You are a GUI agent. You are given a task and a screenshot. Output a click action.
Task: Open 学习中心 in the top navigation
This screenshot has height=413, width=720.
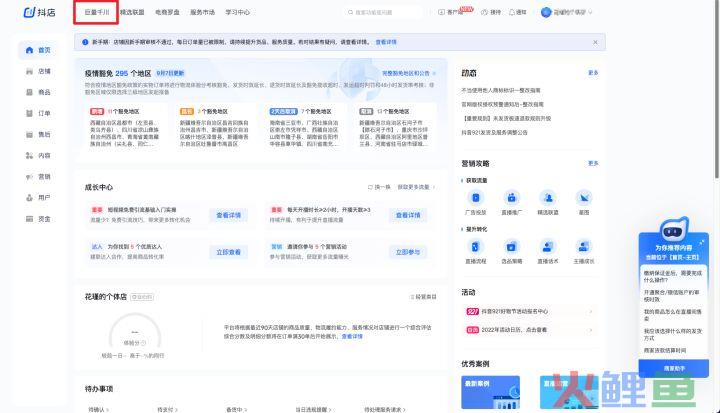coord(237,12)
